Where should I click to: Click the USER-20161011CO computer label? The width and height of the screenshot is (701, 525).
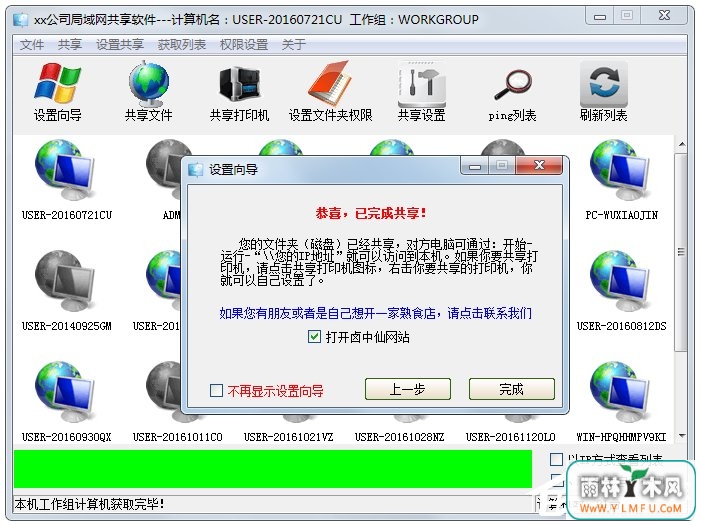[x=177, y=437]
